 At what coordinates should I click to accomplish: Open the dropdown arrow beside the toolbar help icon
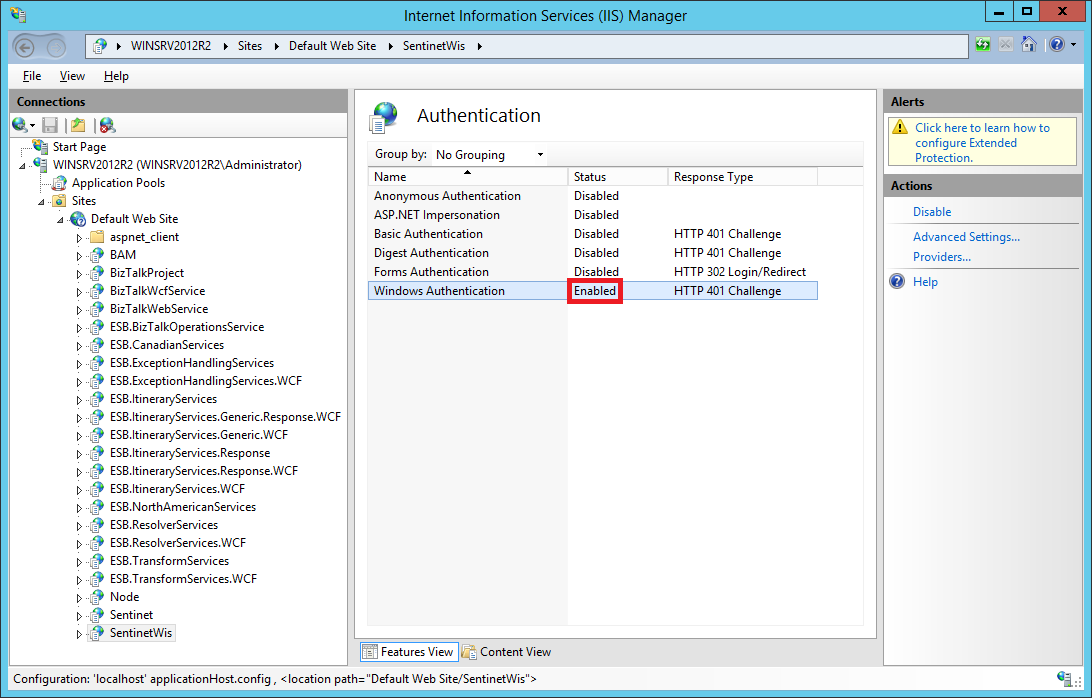pyautogui.click(x=1073, y=45)
